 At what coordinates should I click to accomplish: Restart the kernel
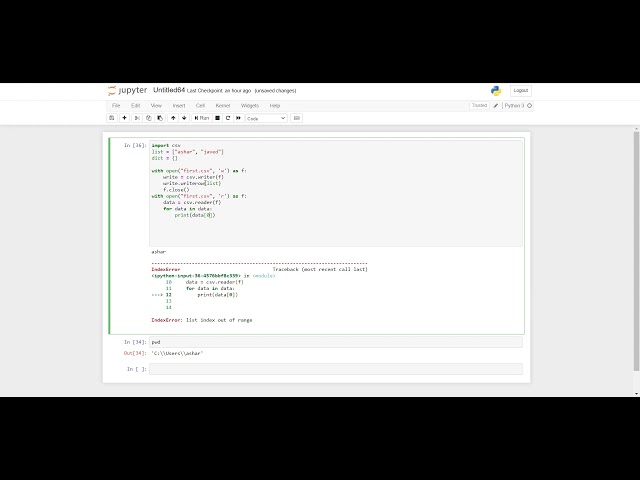tap(228, 118)
